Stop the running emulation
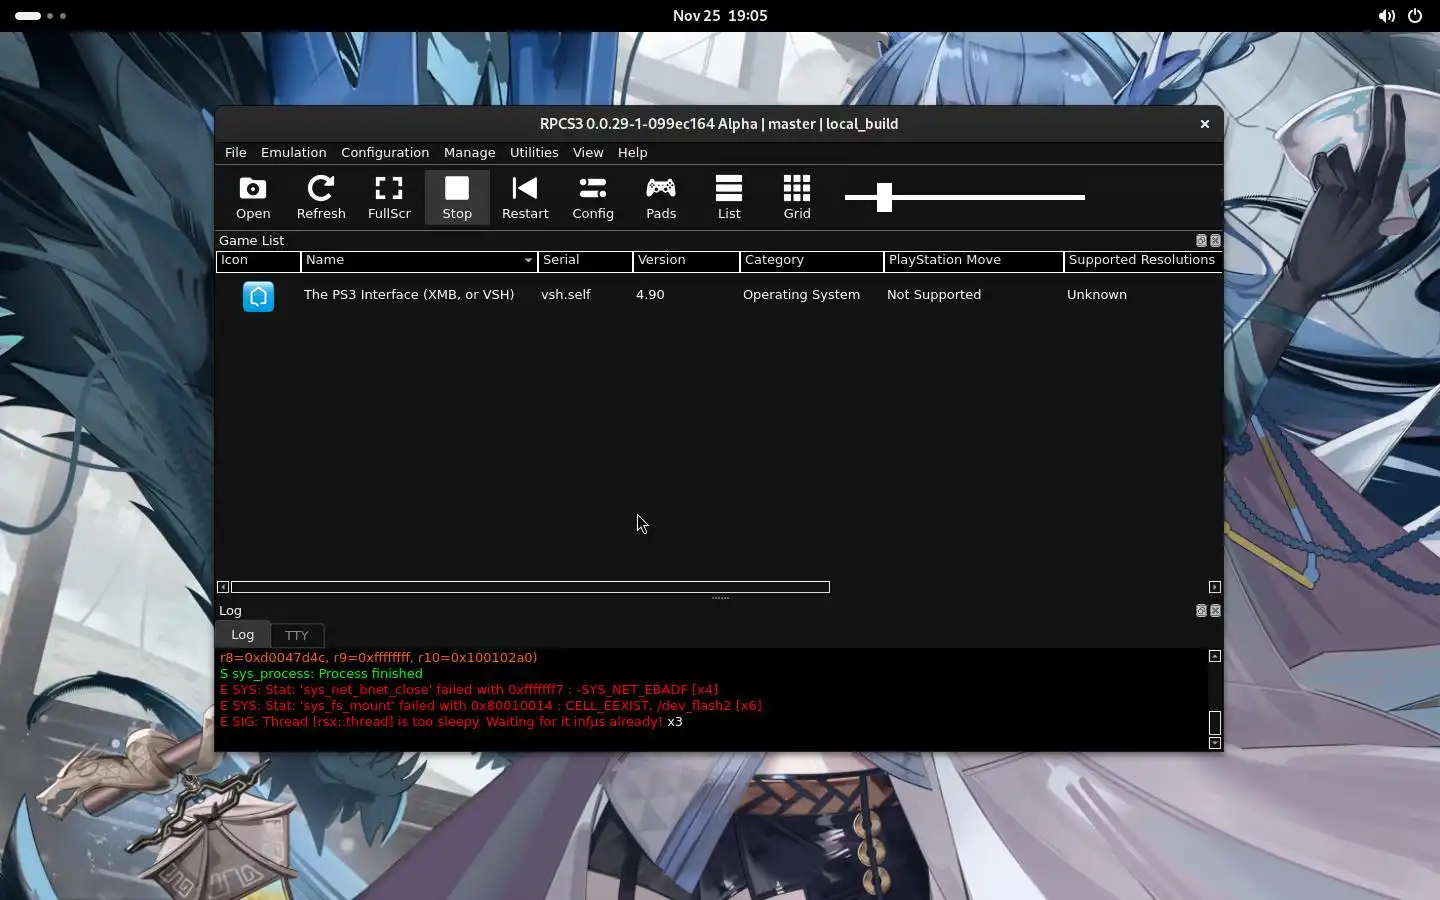This screenshot has width=1440, height=900. point(457,197)
